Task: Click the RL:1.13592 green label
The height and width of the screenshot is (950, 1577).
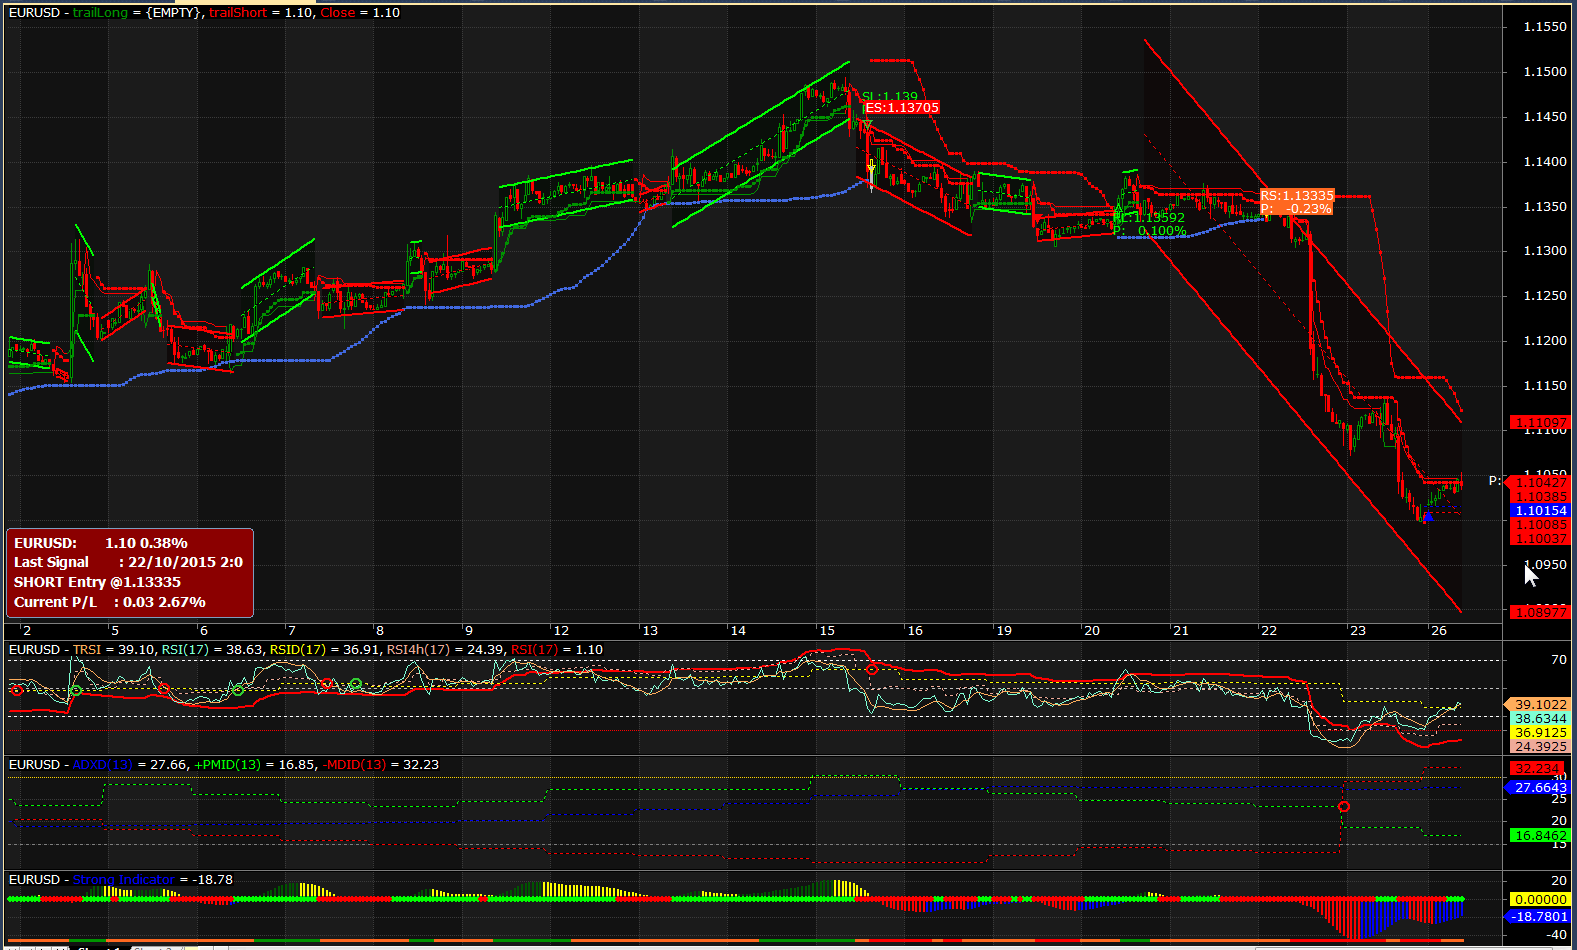Action: pos(1149,217)
